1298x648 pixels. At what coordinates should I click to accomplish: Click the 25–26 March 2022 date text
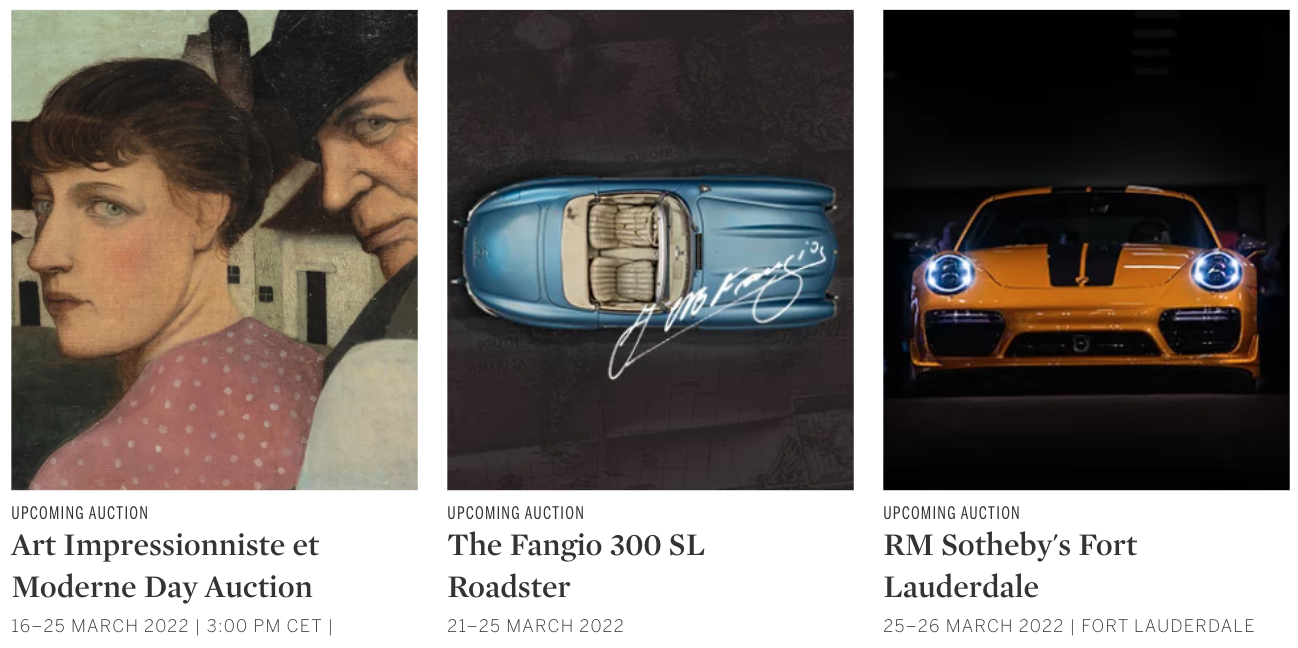click(x=973, y=626)
